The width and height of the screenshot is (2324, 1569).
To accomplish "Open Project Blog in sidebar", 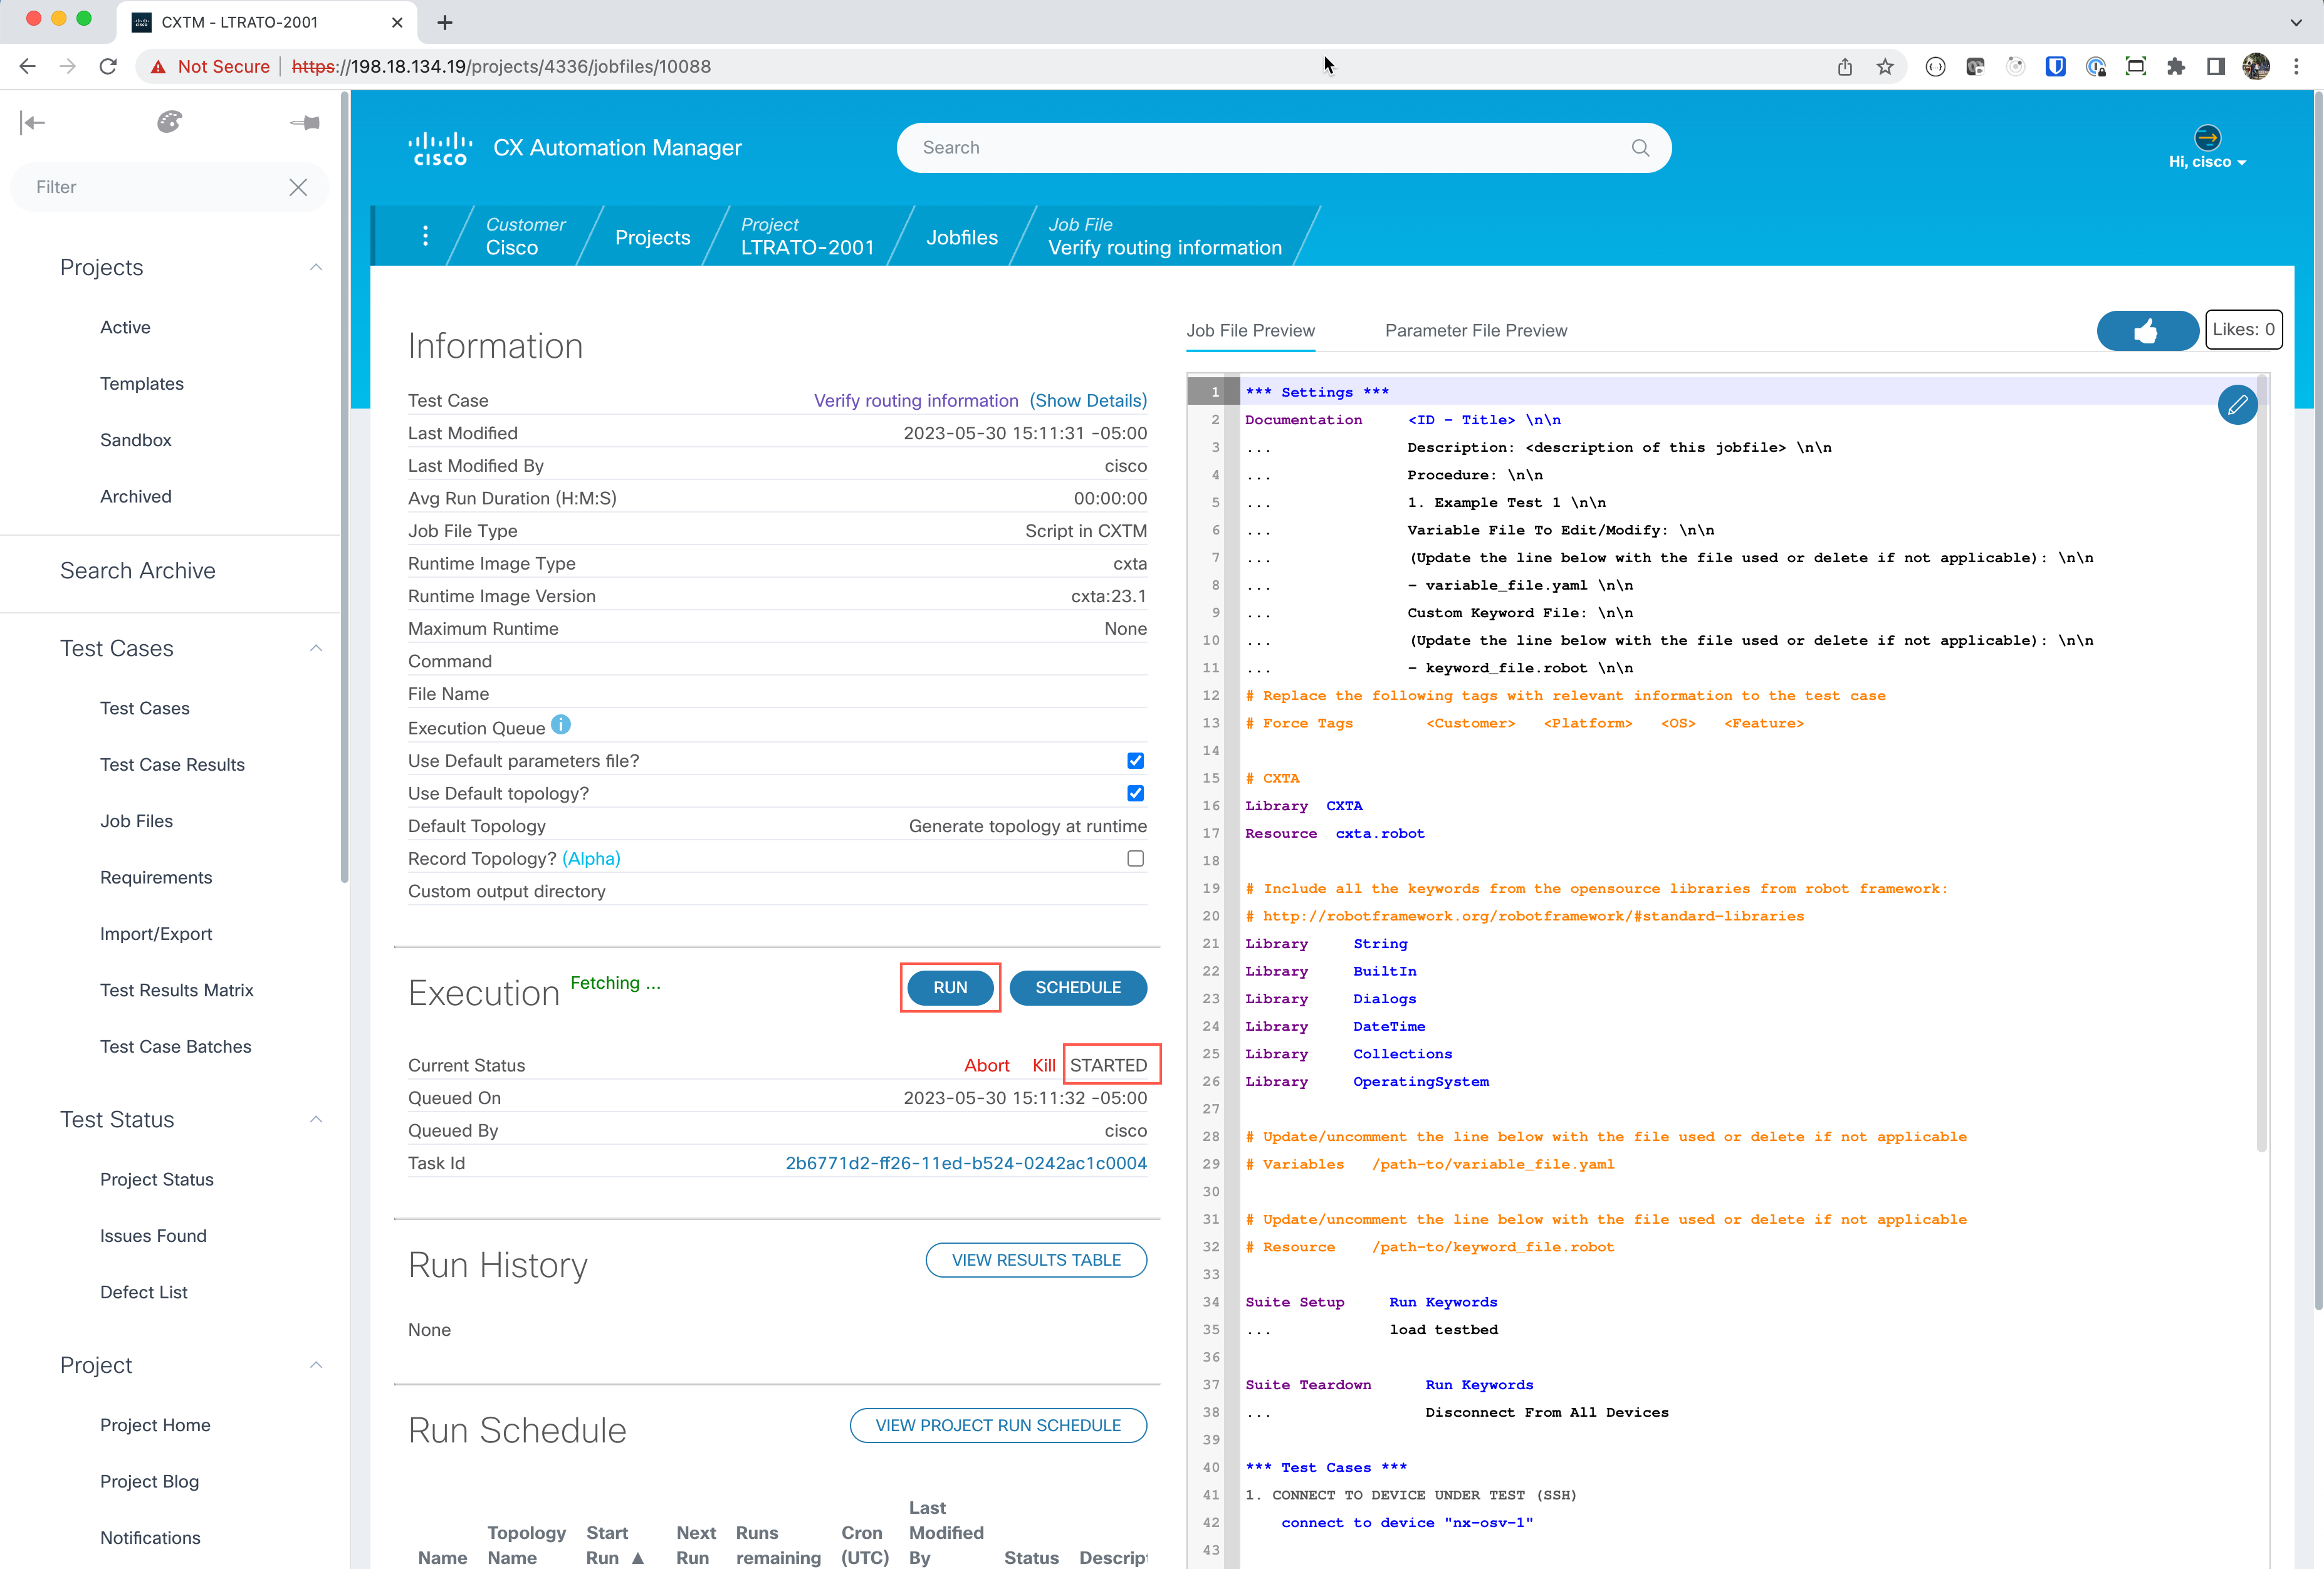I will point(149,1481).
